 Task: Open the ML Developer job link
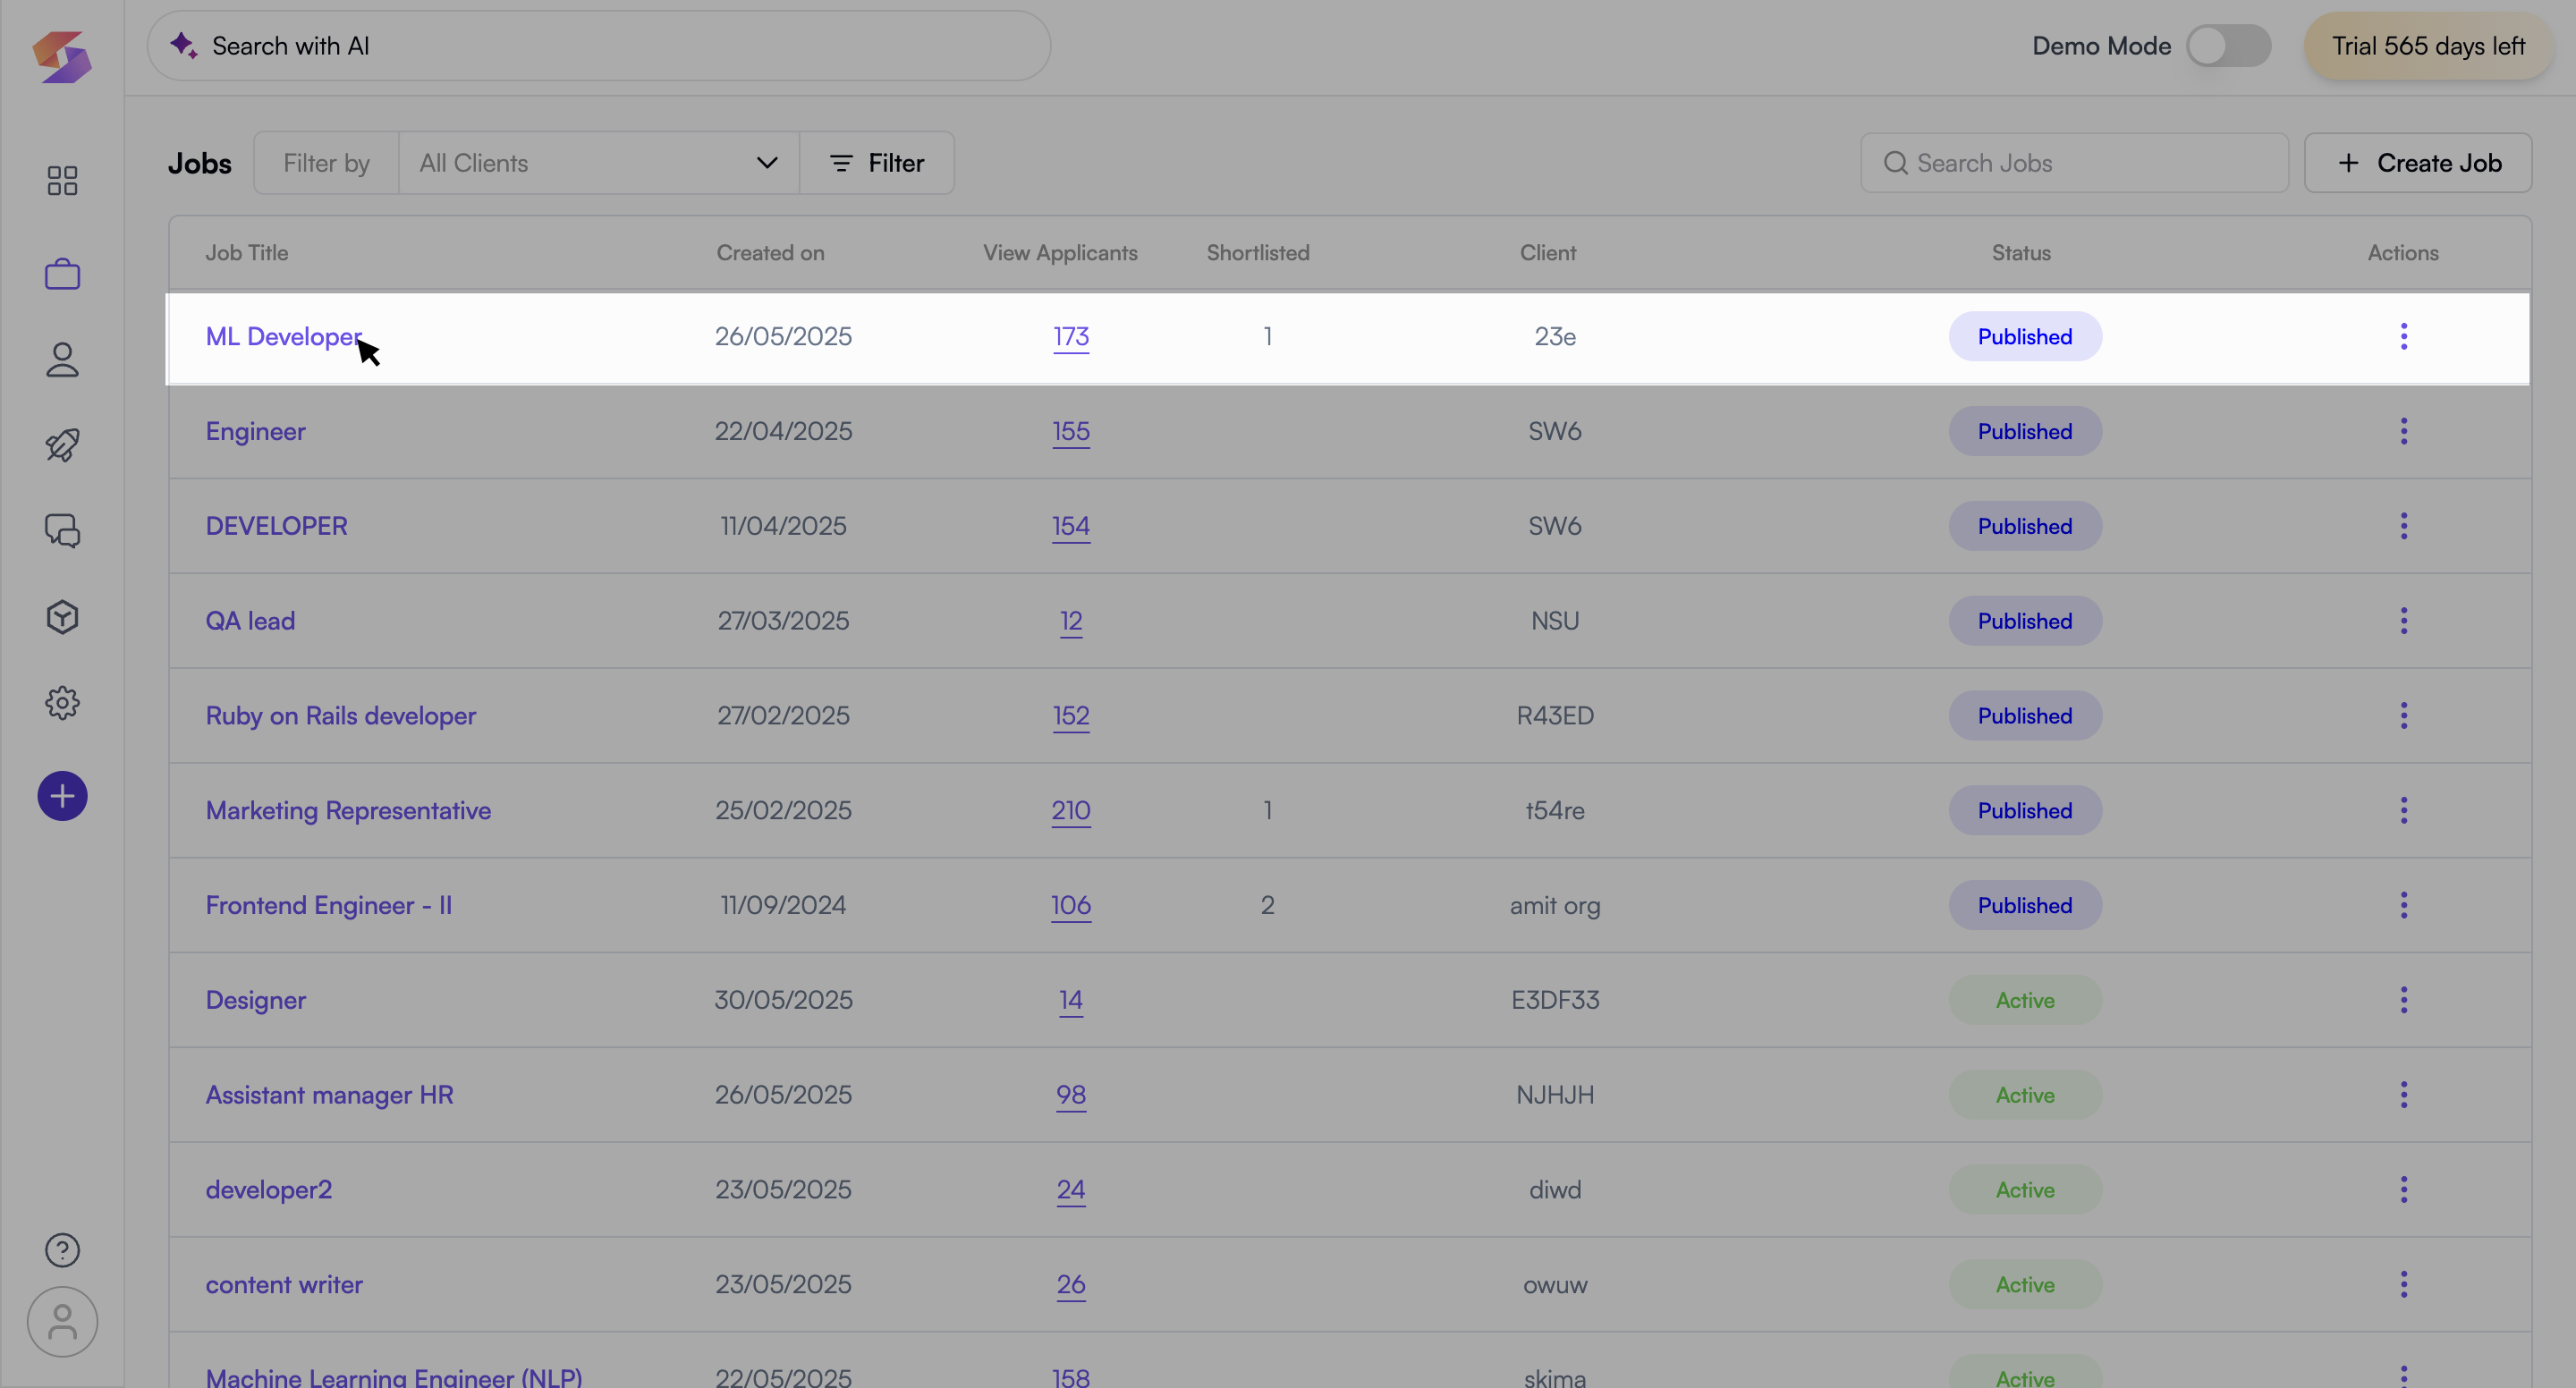point(284,337)
